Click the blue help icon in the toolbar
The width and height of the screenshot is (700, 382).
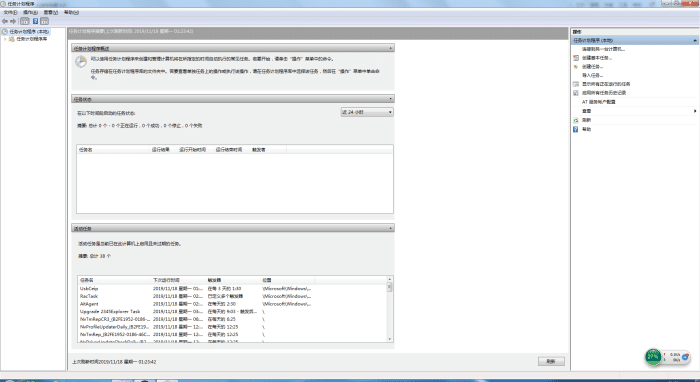click(35, 21)
